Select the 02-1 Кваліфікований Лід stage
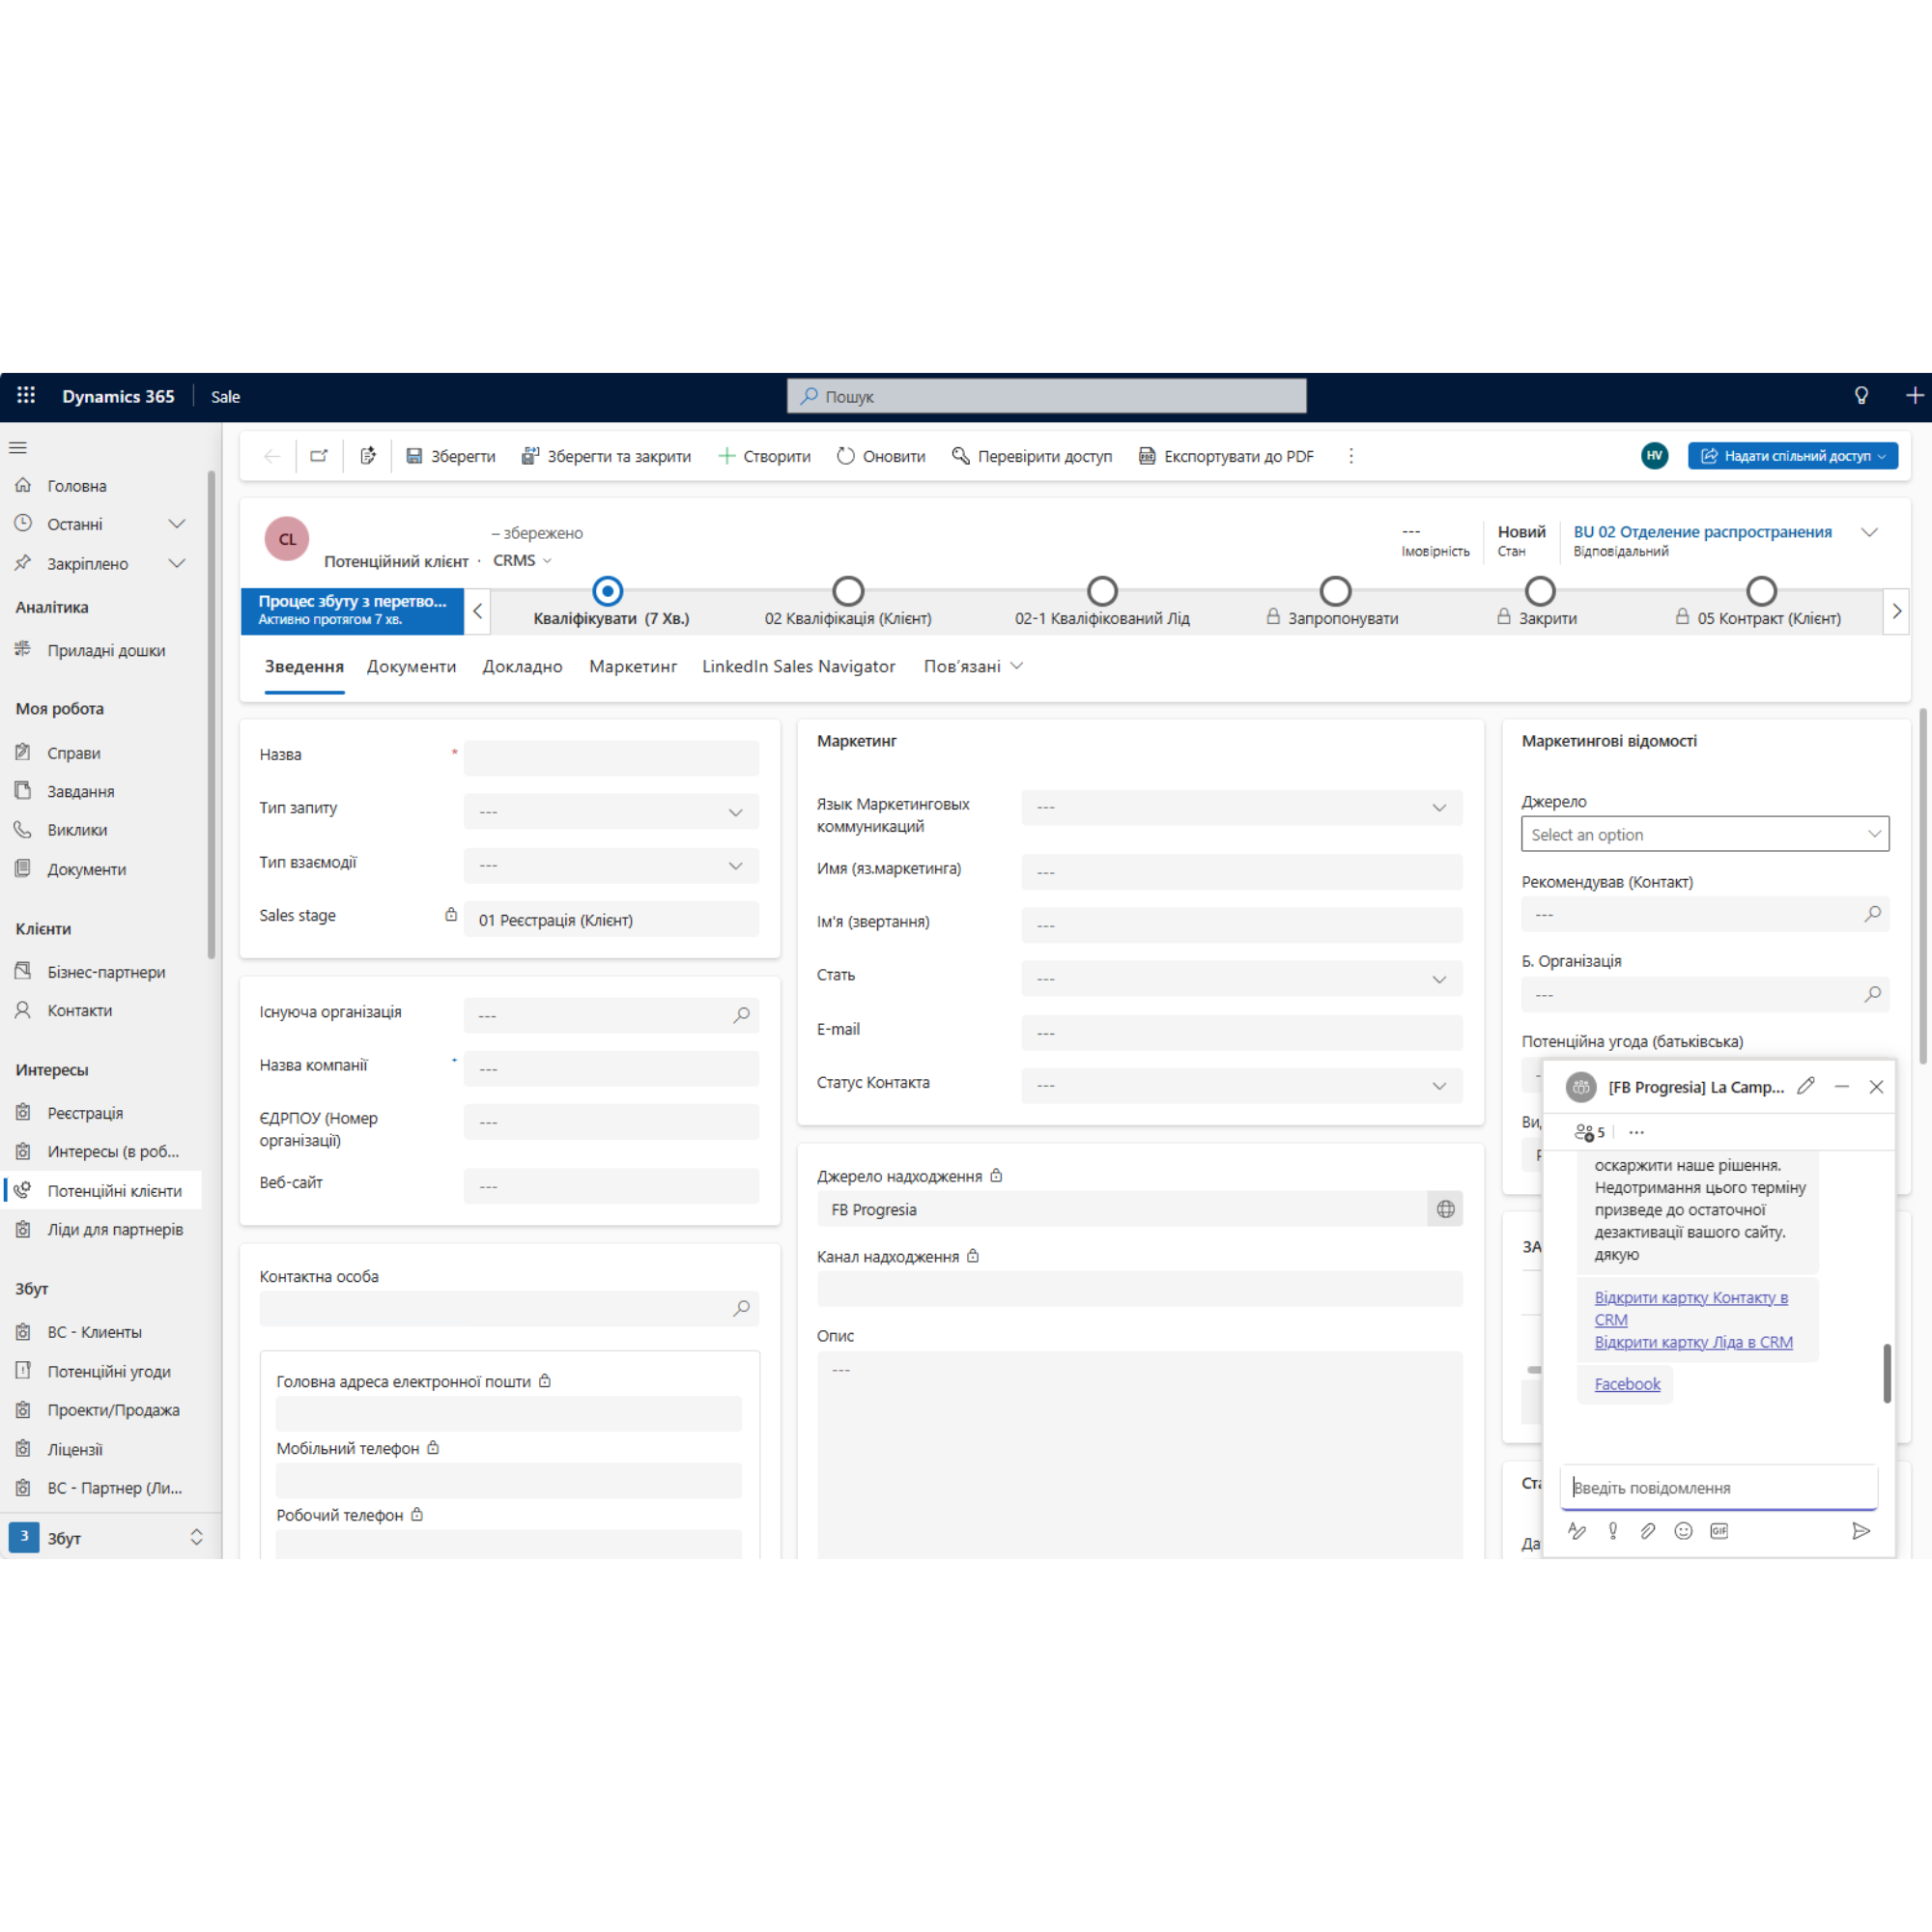 (1102, 591)
